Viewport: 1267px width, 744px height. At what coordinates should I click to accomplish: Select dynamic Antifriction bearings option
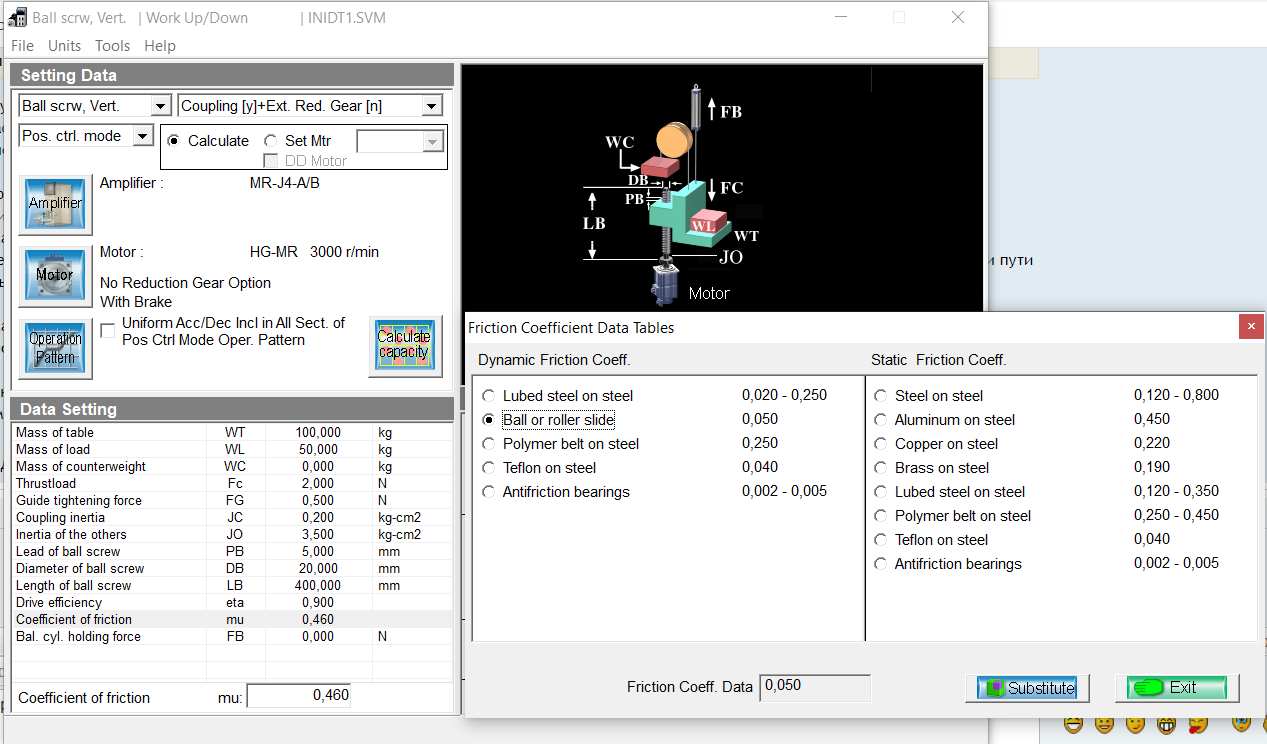(488, 492)
